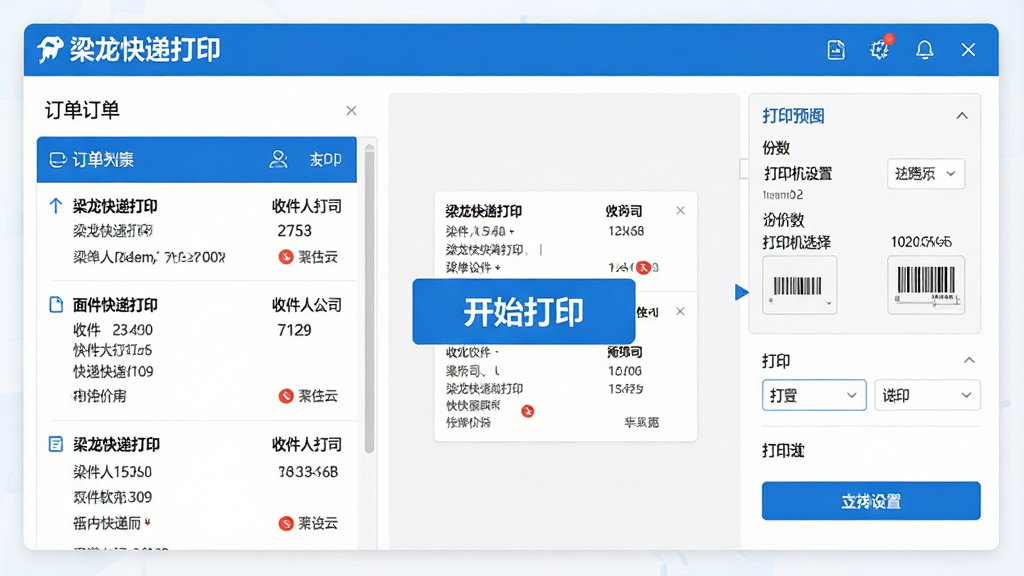Viewport: 1024px width, 576px height.
Task: Click the label right of the user icon
Action: [325, 159]
